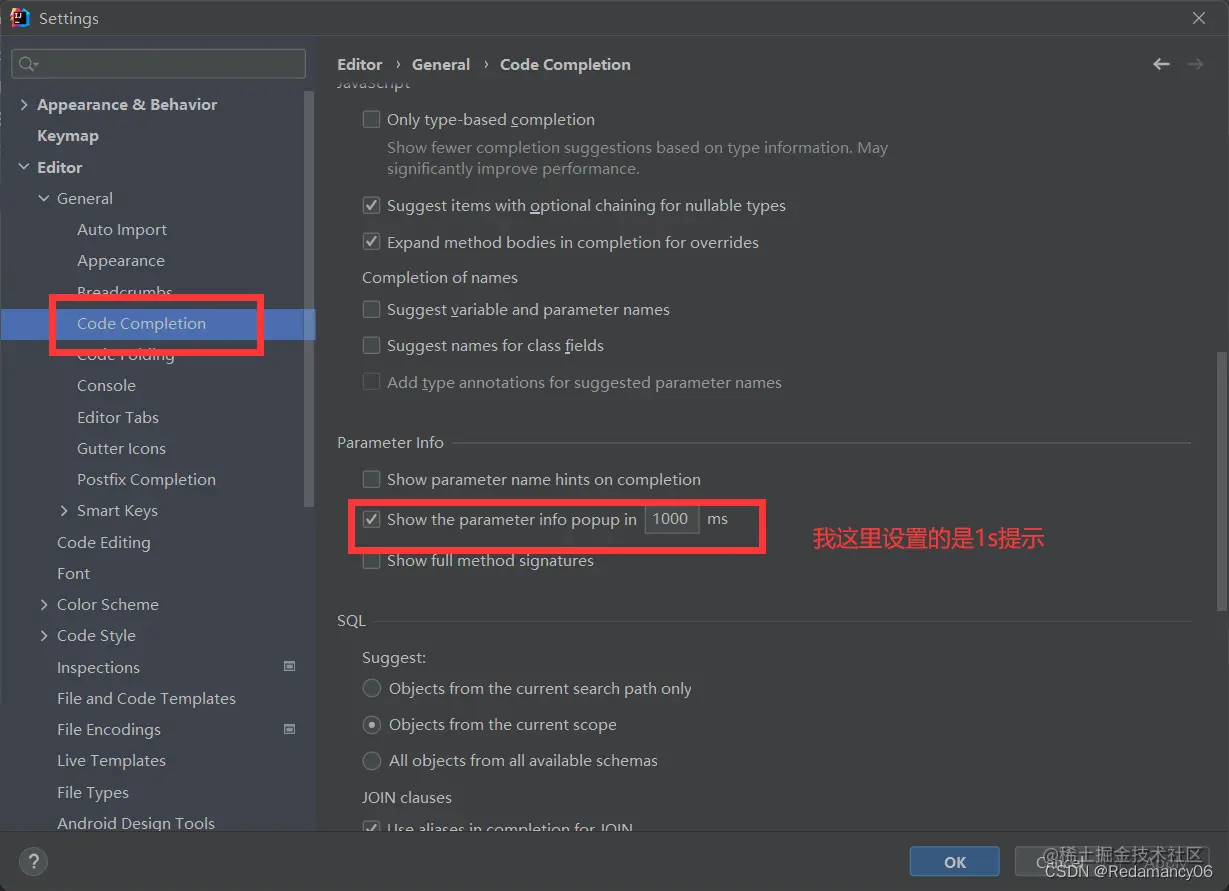
Task: Click the Parameter Info section heading
Action: point(390,442)
